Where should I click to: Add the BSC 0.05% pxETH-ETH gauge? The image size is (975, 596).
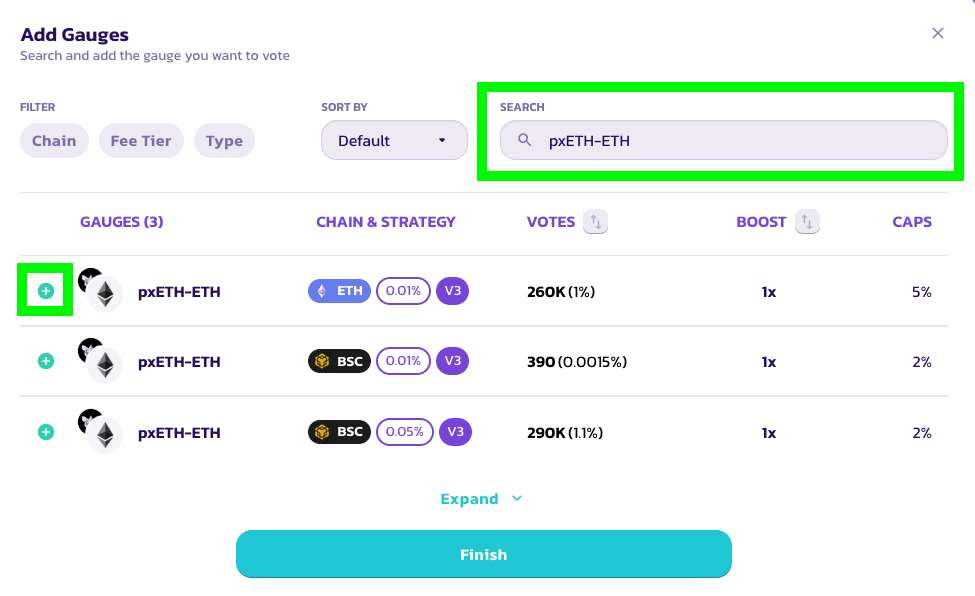click(x=45, y=432)
